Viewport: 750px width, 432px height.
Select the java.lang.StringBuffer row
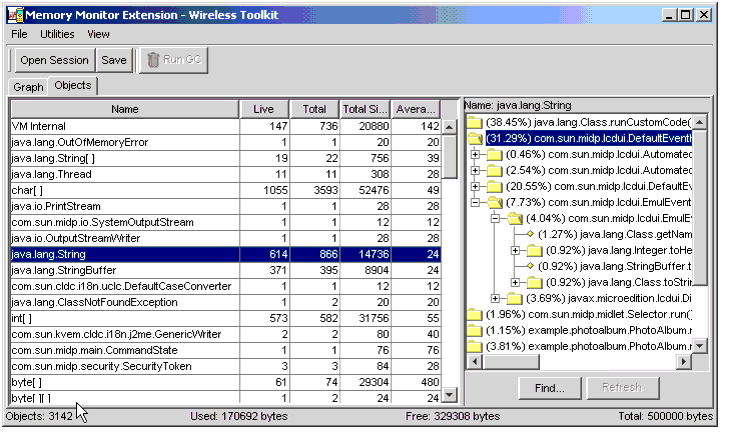click(225, 270)
